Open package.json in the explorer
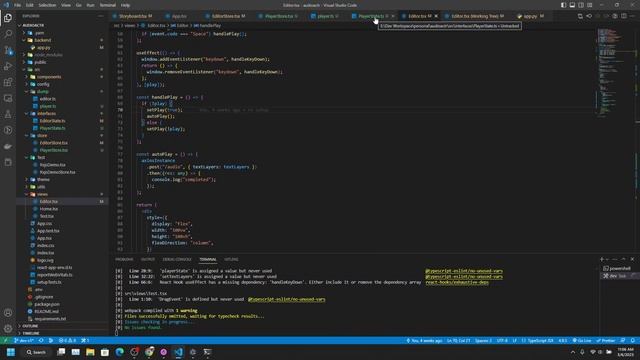Viewport: 640px width, 360px height. [x=47, y=304]
